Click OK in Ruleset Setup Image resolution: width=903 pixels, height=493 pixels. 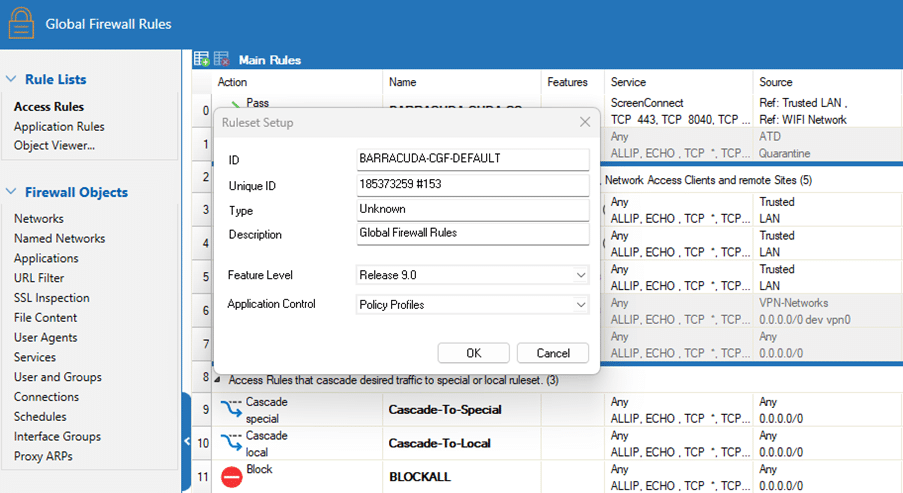click(x=473, y=353)
